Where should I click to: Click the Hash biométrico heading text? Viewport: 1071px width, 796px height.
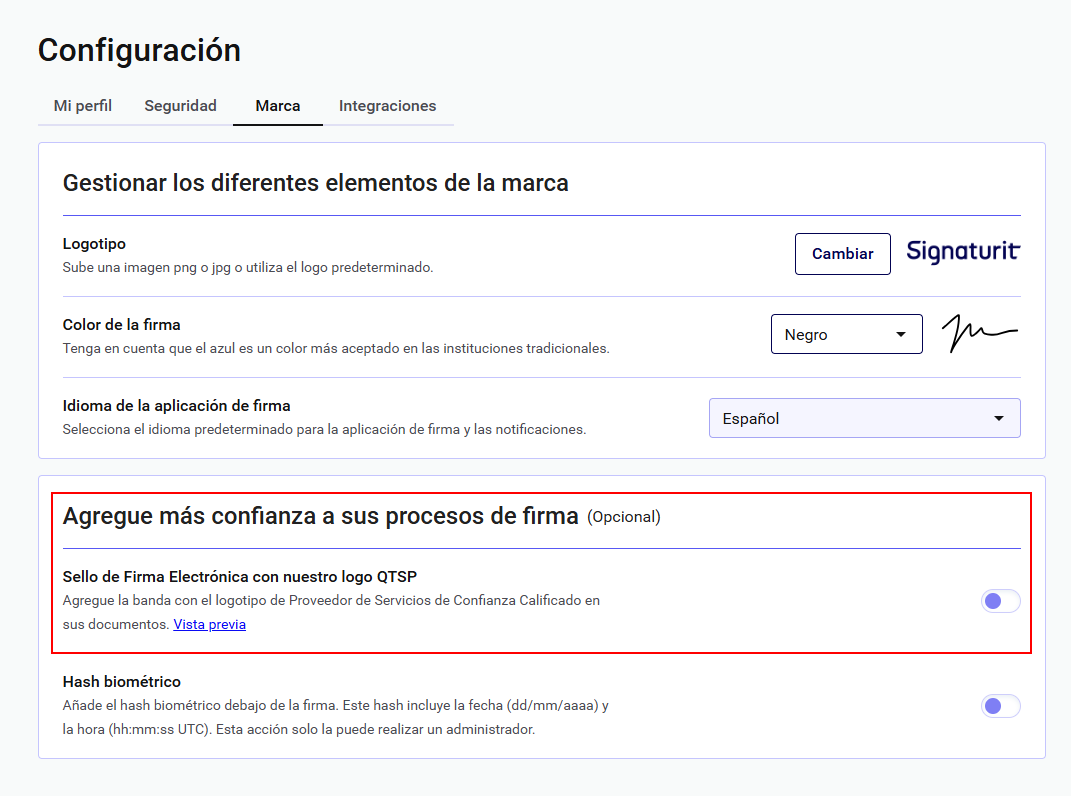pyautogui.click(x=121, y=682)
